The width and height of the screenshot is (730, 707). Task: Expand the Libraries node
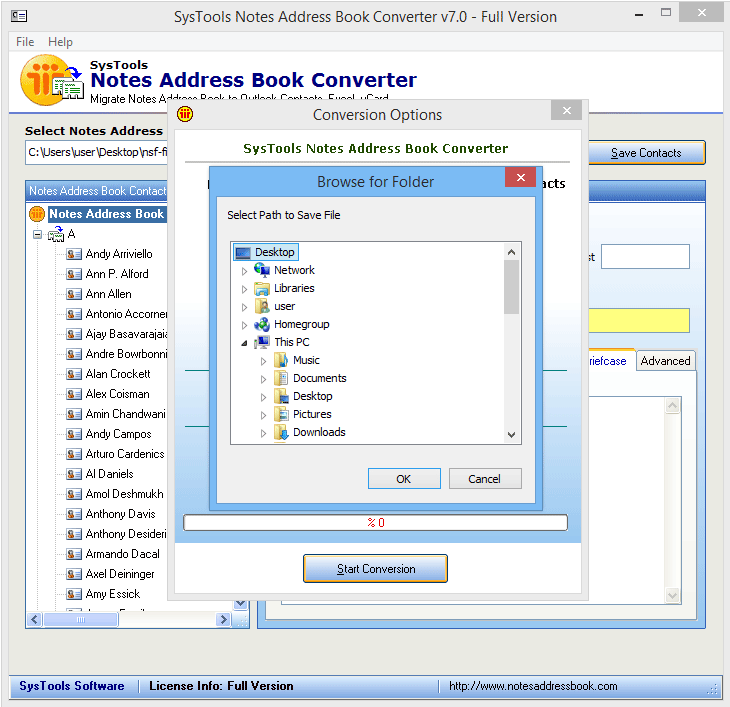pyautogui.click(x=244, y=289)
